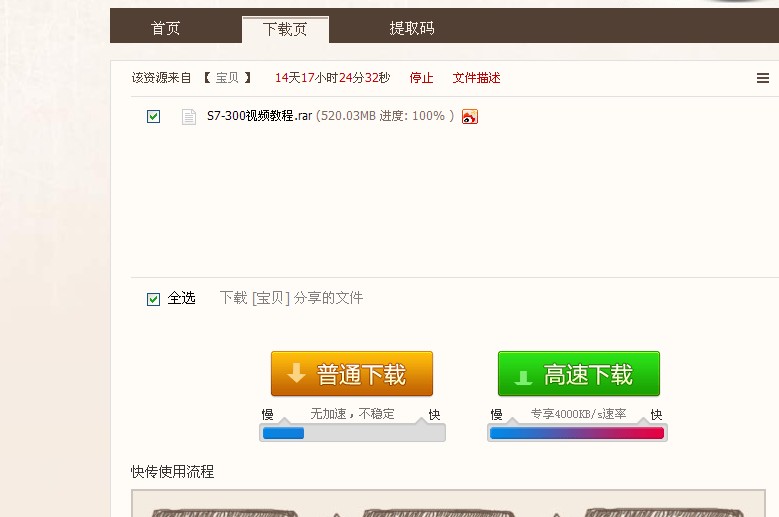
Task: Click the 无加速，不稳定 speed label
Action: tap(352, 413)
